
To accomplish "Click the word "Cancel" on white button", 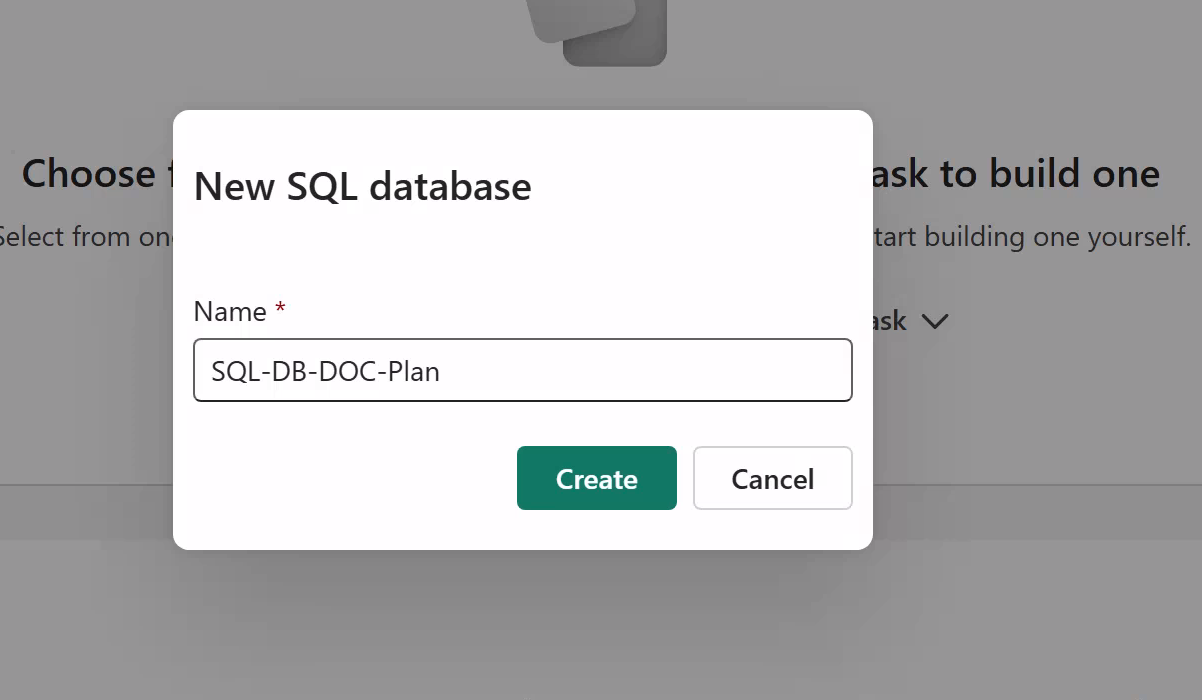I will tap(772, 479).
